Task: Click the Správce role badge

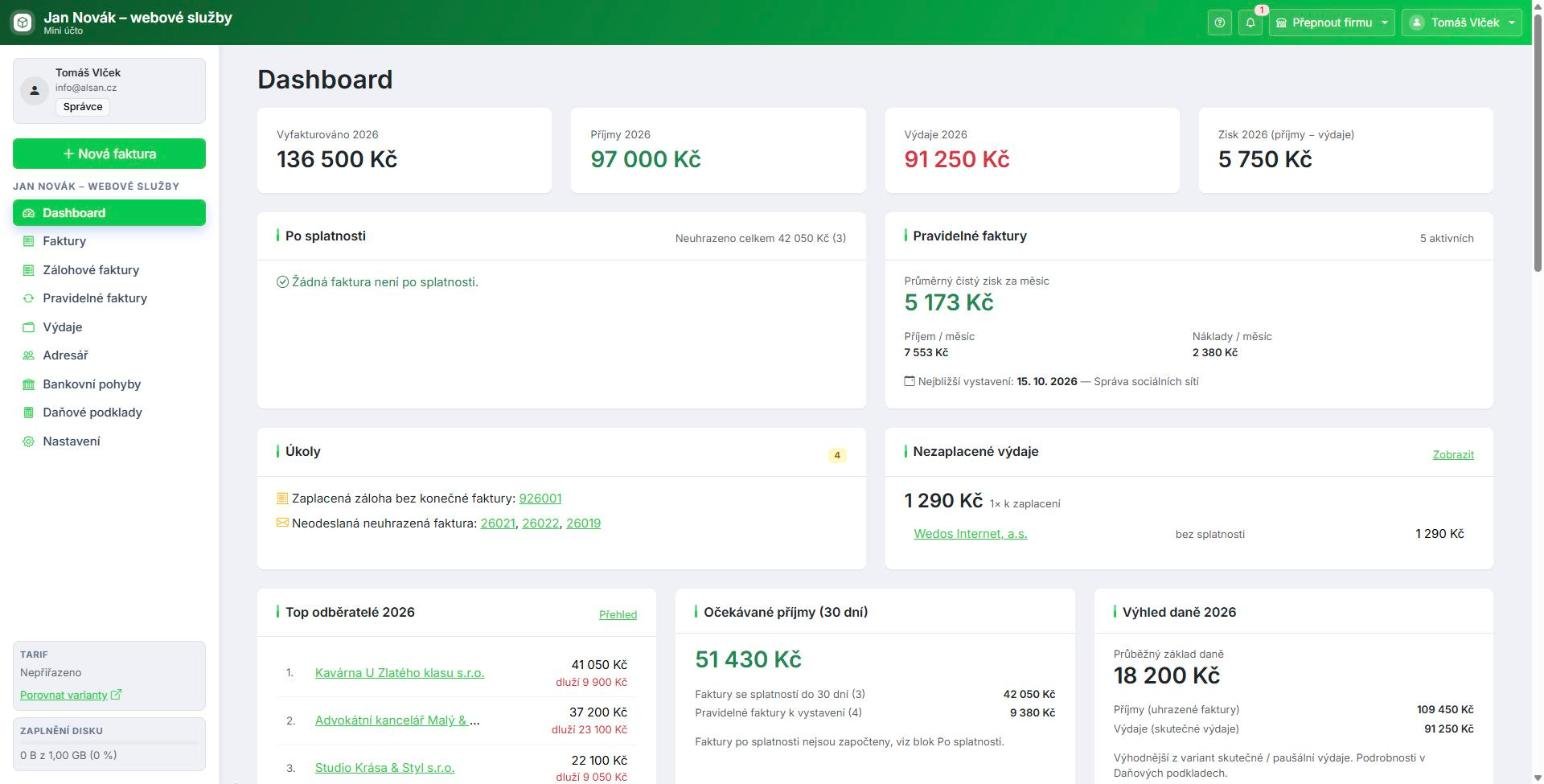Action: point(82,107)
